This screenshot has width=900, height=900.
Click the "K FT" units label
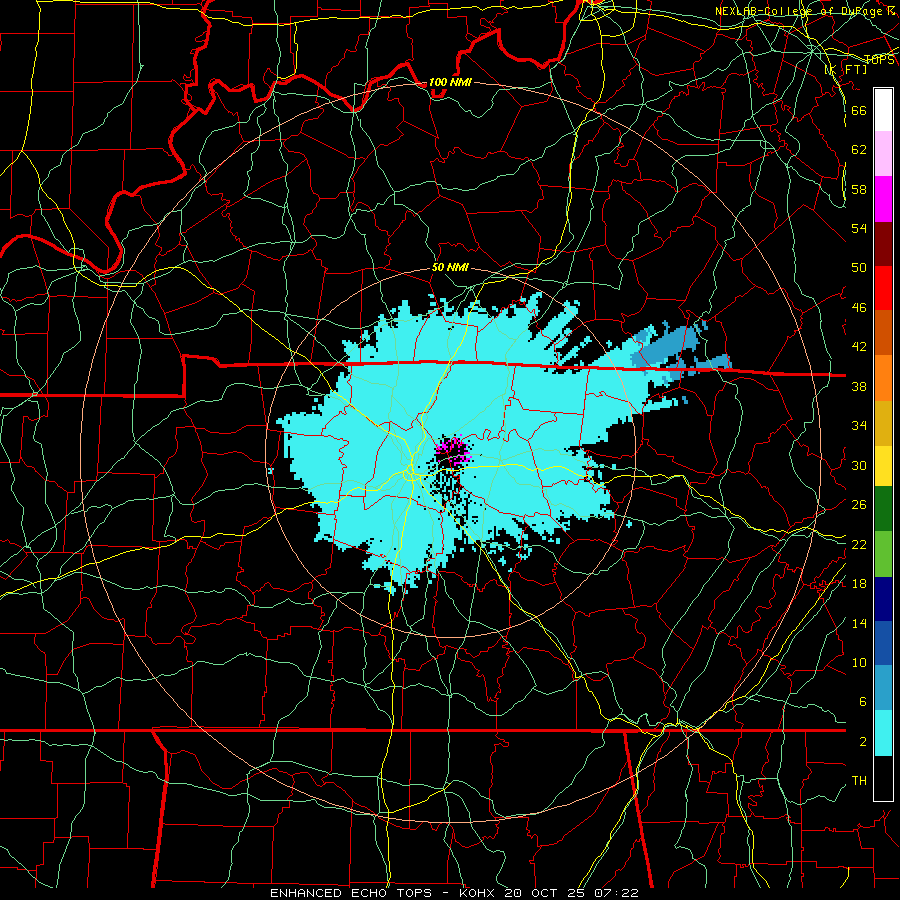846,69
